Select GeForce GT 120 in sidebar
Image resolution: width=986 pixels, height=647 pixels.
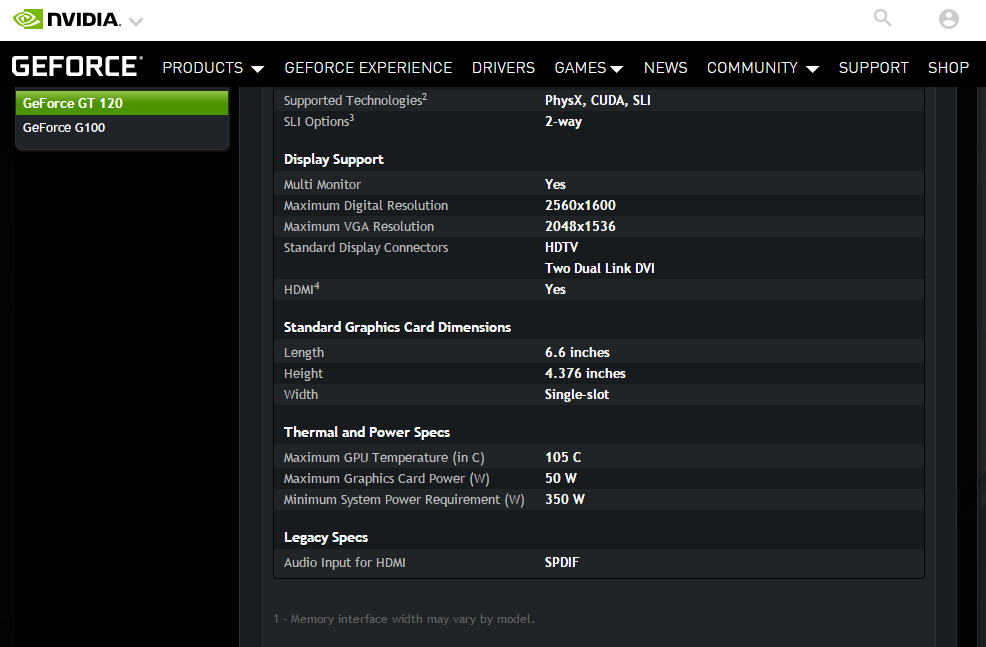click(x=121, y=103)
